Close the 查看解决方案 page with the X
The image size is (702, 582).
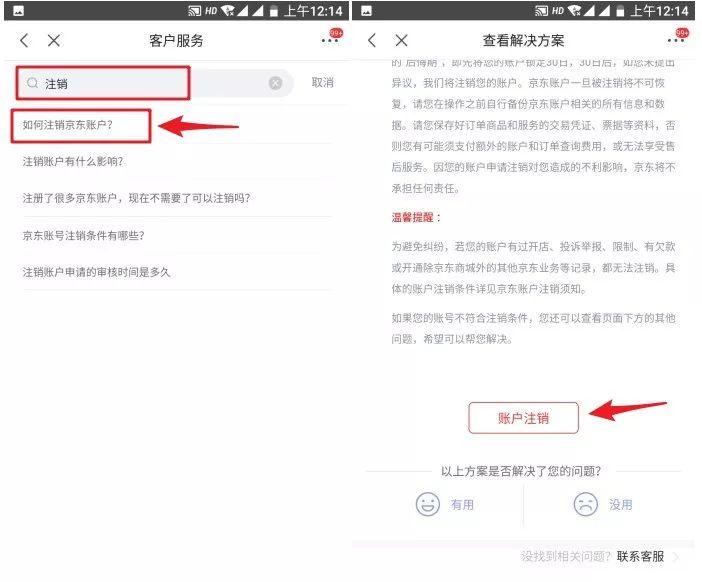(402, 41)
